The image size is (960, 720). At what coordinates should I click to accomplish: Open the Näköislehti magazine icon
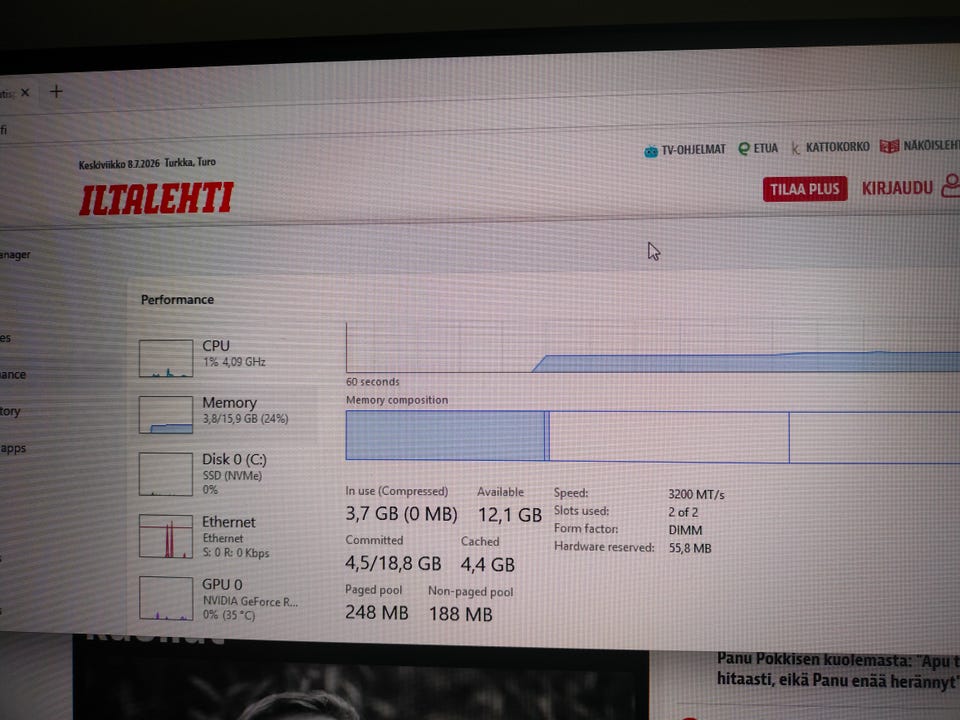(889, 146)
